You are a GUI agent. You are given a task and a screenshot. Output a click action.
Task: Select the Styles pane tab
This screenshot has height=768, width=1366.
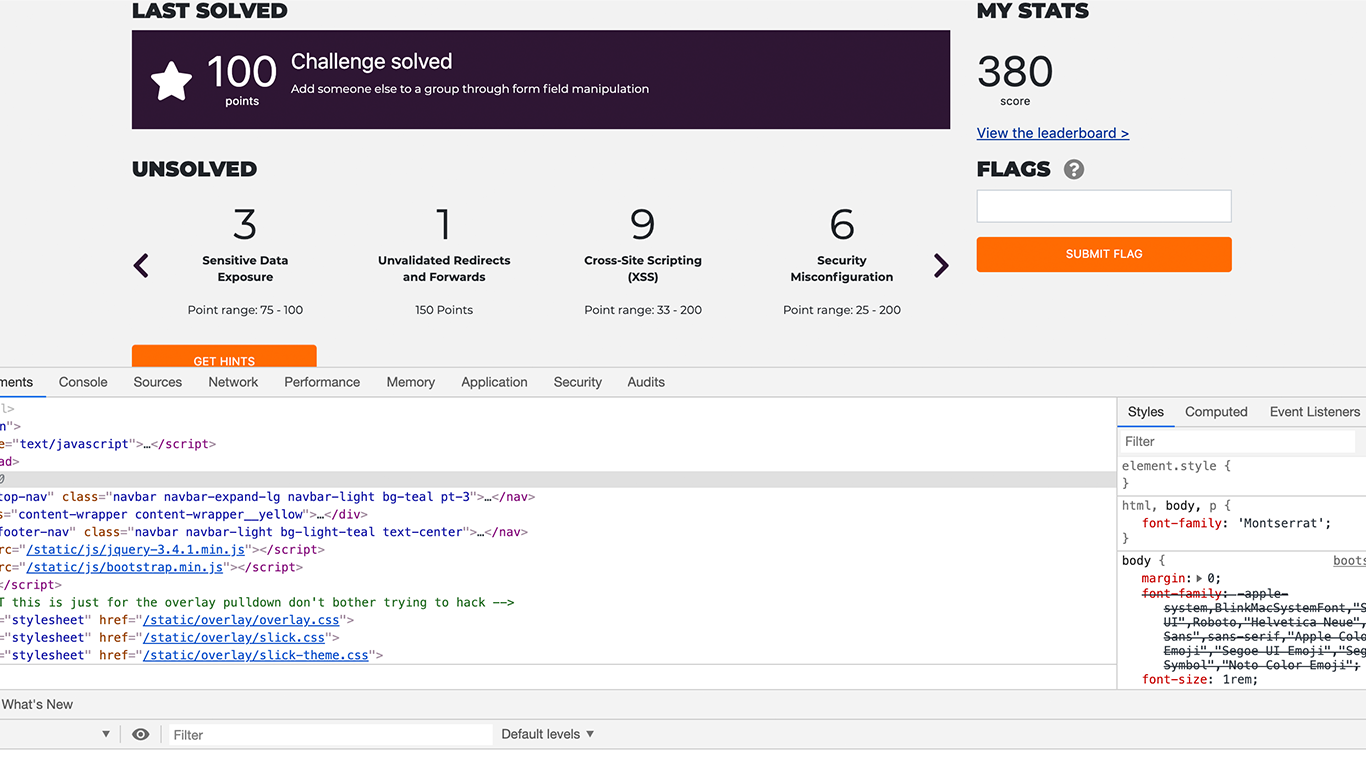coord(1146,412)
